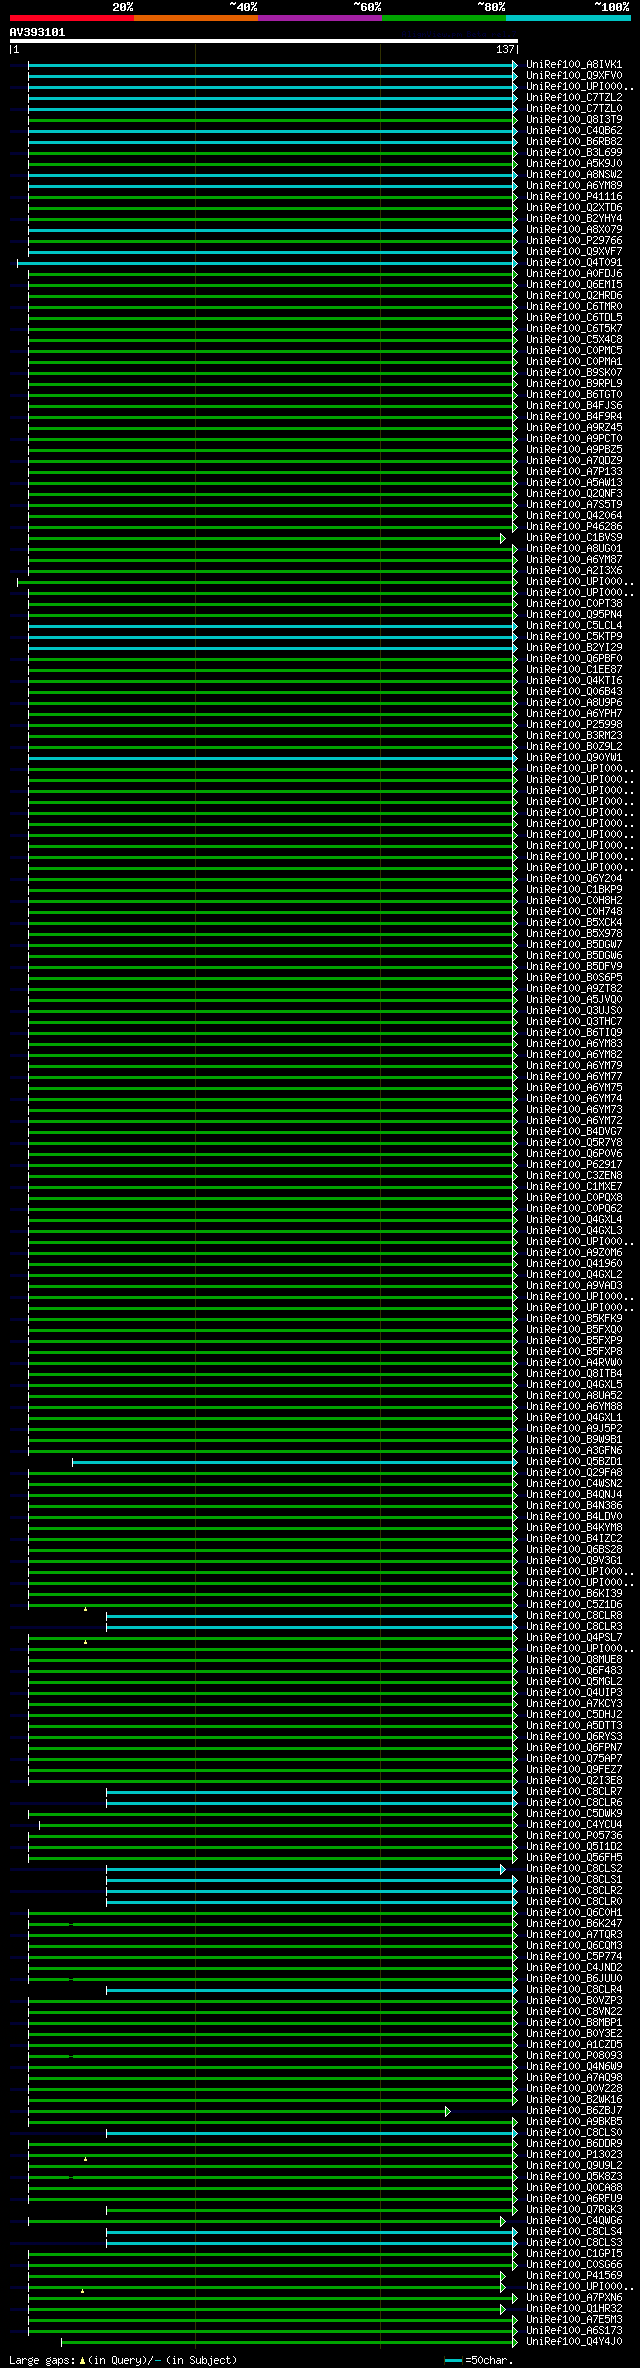This screenshot has height=2368, width=640.
Task: Click hit label UniRef100_P25998
Action: click(574, 725)
